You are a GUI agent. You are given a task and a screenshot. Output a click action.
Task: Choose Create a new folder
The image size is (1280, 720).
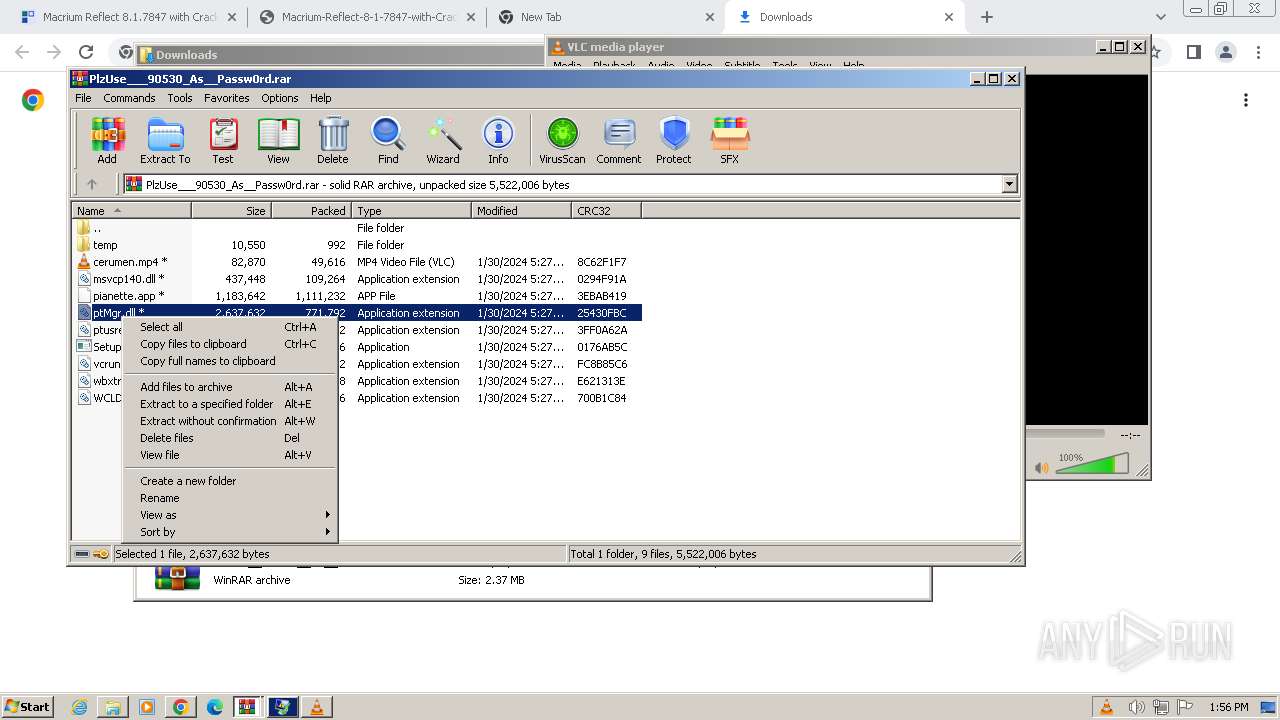point(230,481)
